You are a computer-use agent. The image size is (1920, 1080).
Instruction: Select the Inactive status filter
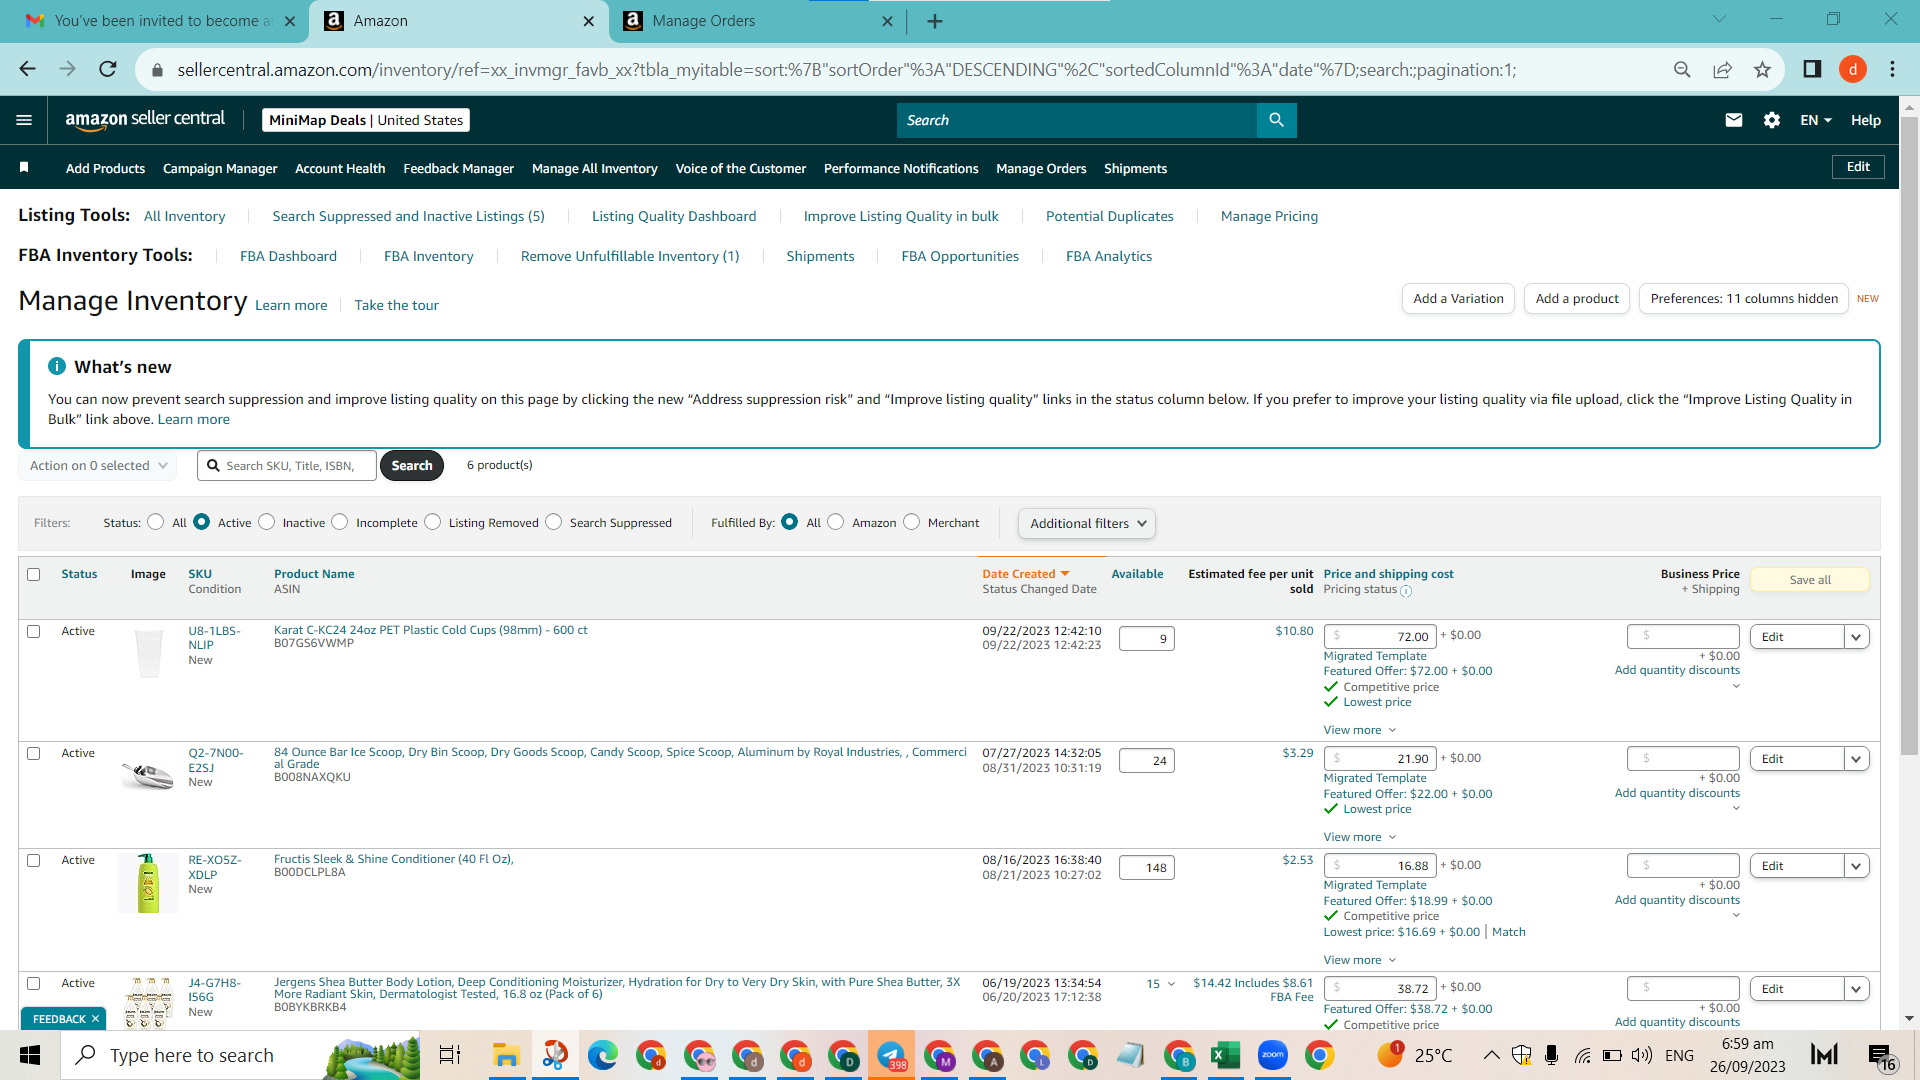pyautogui.click(x=266, y=522)
